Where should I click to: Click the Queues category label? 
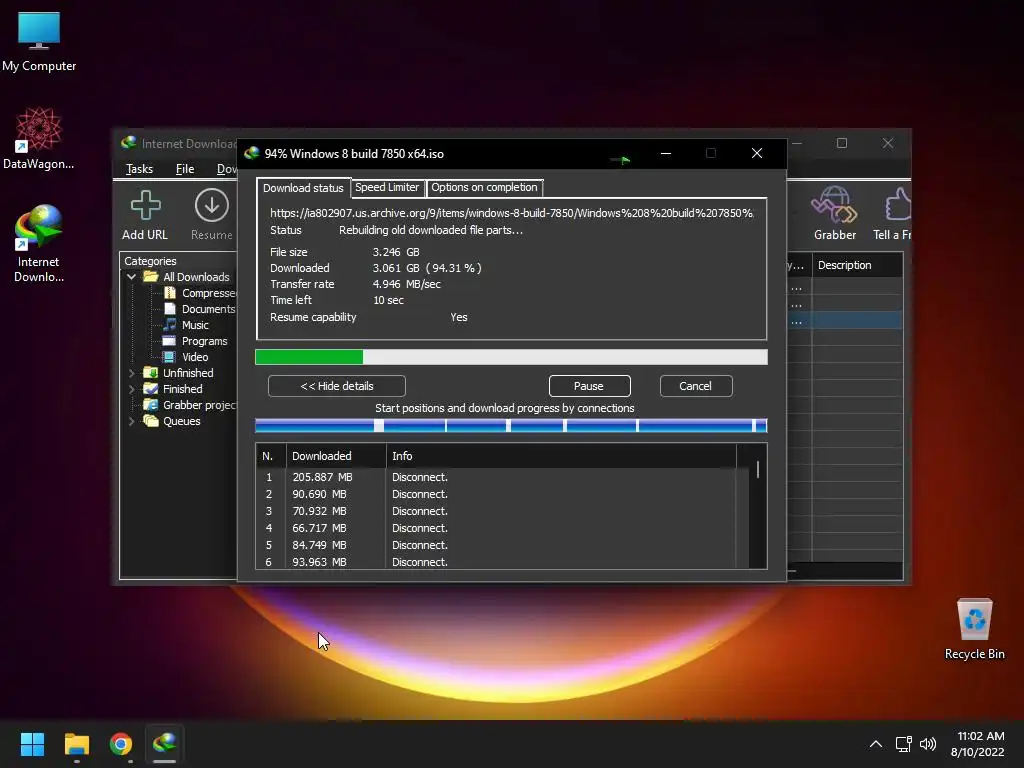click(182, 421)
